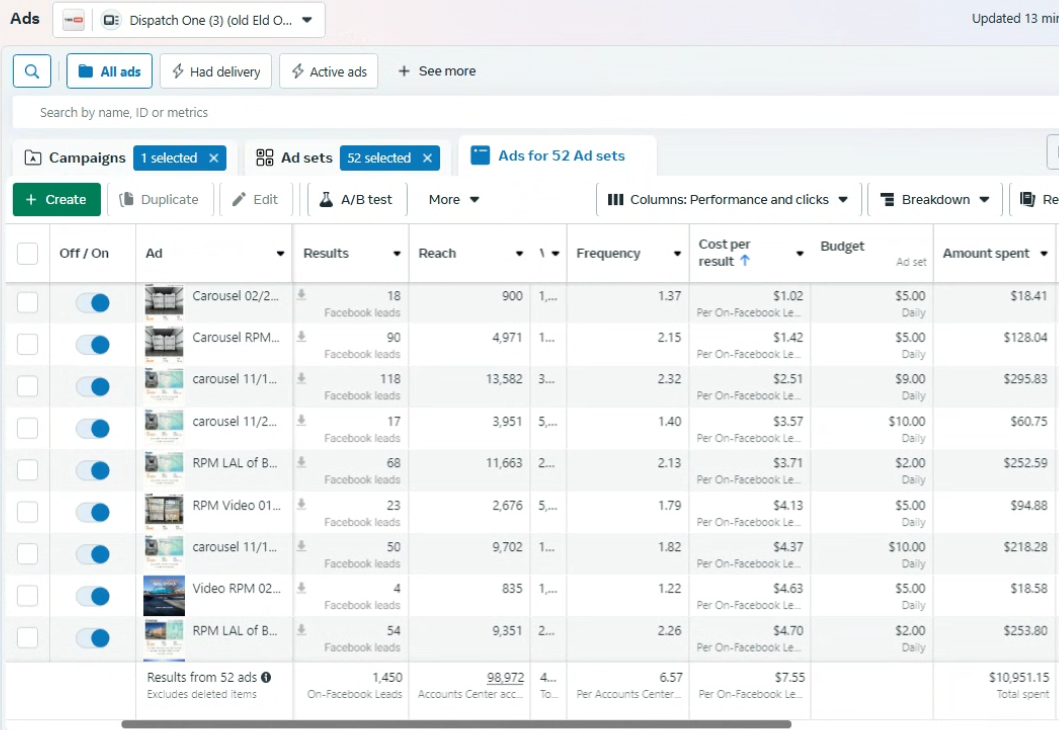1059x730 pixels.
Task: Click the green Create button
Action: [x=57, y=199]
